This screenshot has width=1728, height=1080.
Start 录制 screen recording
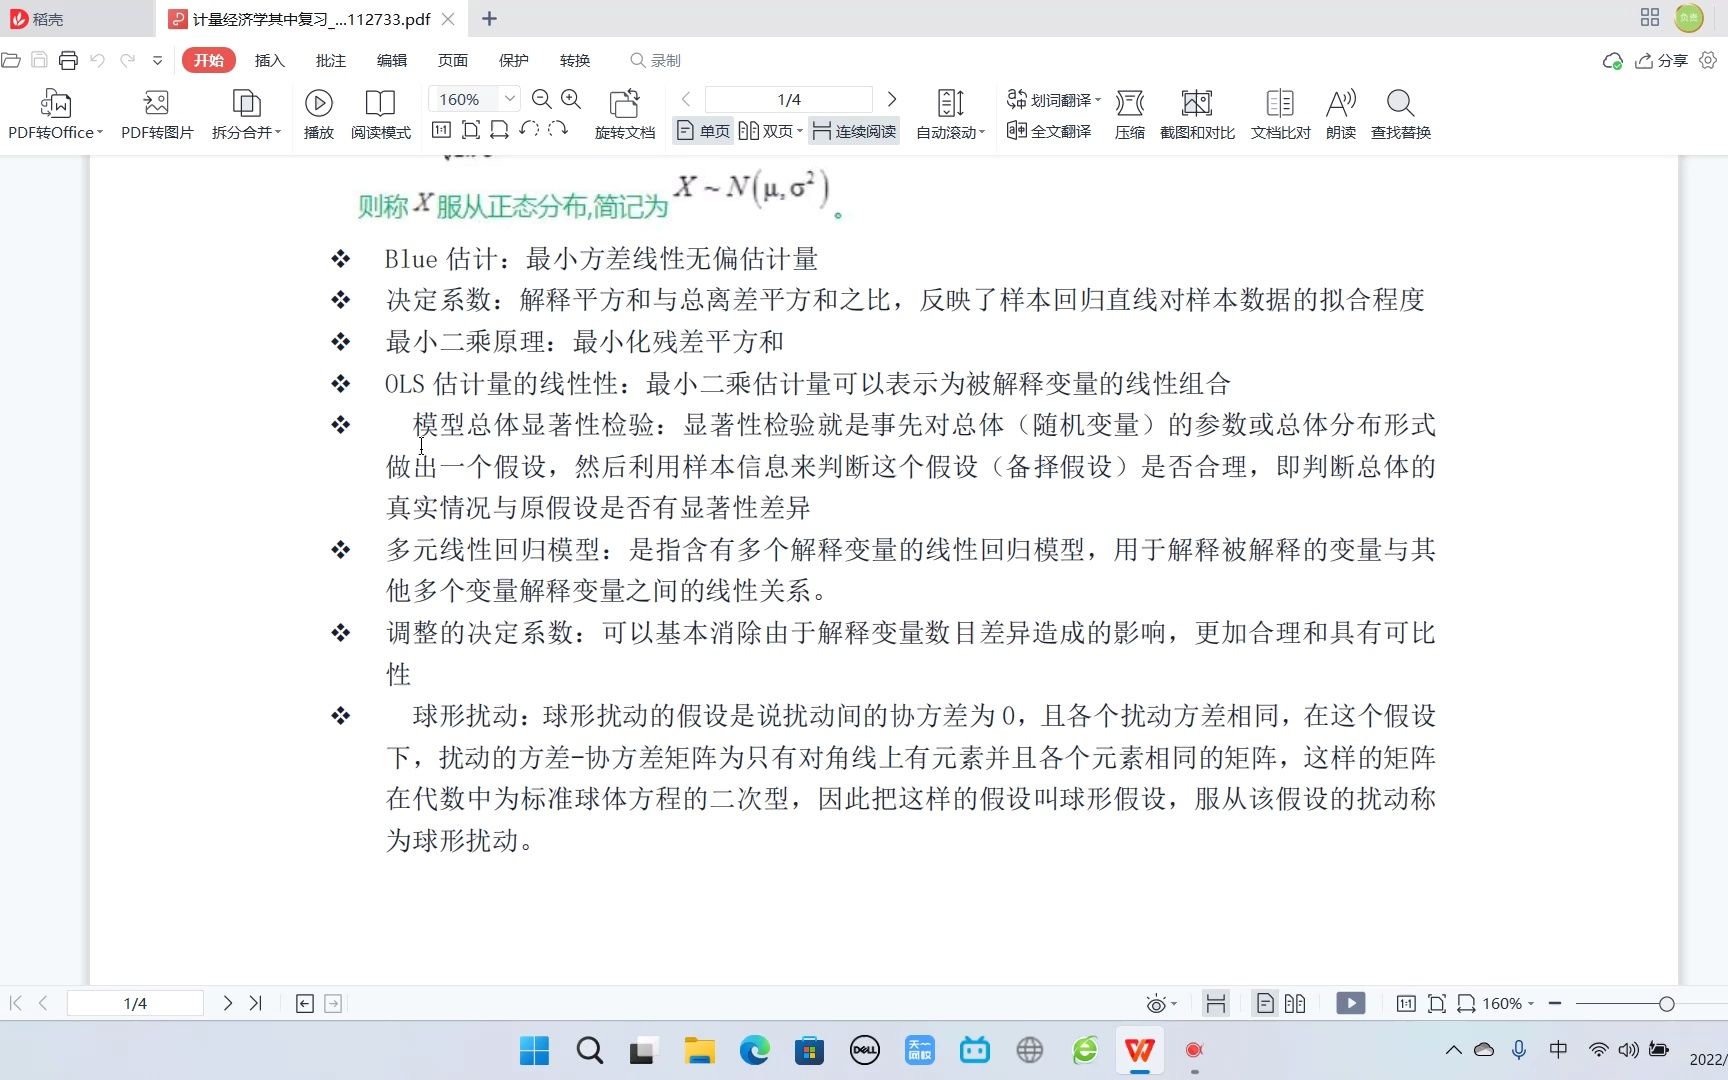654,60
